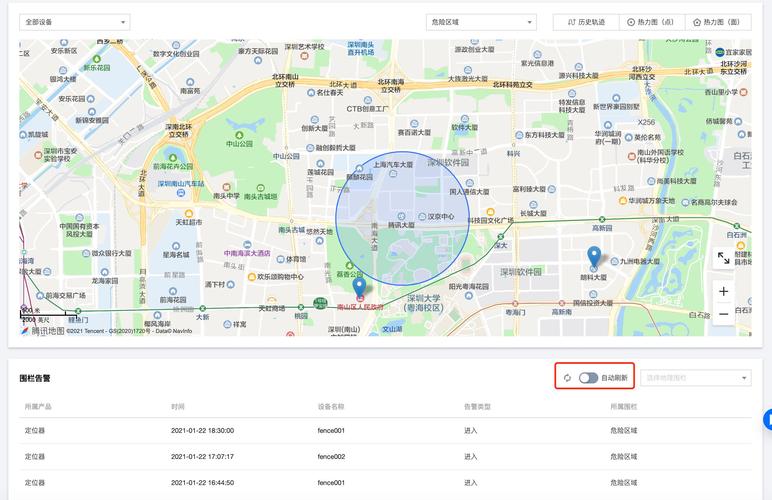Click the 时间 column header

coord(178,406)
